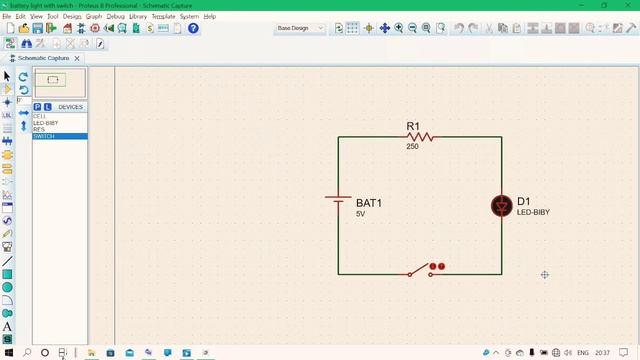Image resolution: width=640 pixels, height=360 pixels.
Task: Select the Junction Dot Mode tool
Action: pyautogui.click(x=7, y=102)
